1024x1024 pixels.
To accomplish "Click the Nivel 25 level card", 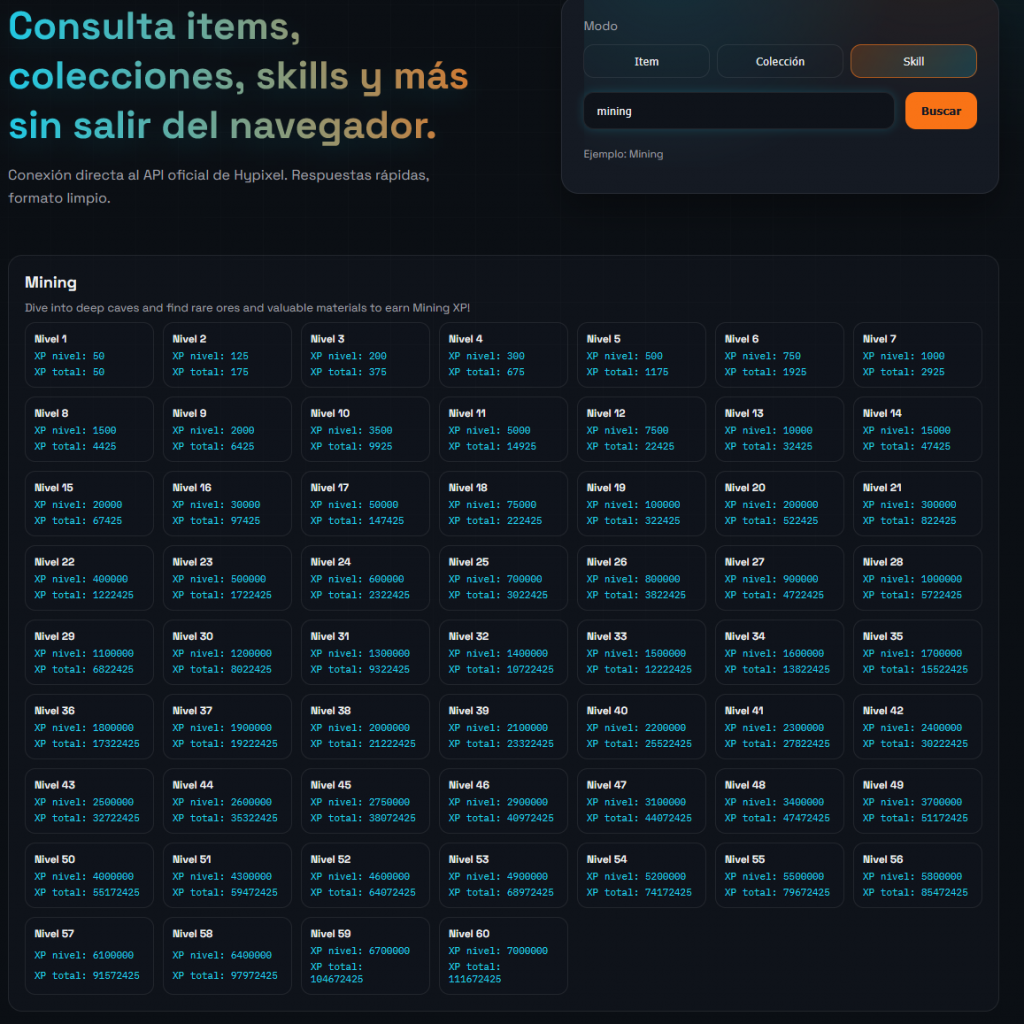I will coord(503,578).
